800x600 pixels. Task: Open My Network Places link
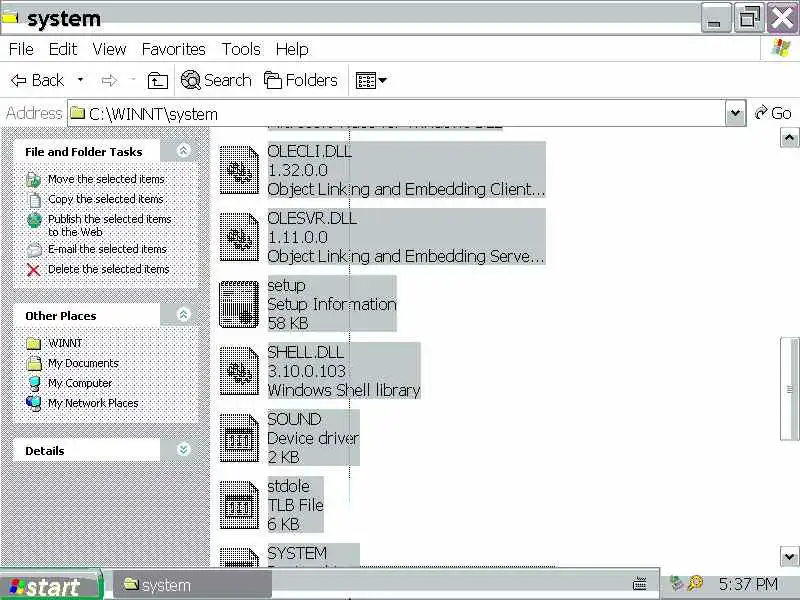click(x=93, y=403)
